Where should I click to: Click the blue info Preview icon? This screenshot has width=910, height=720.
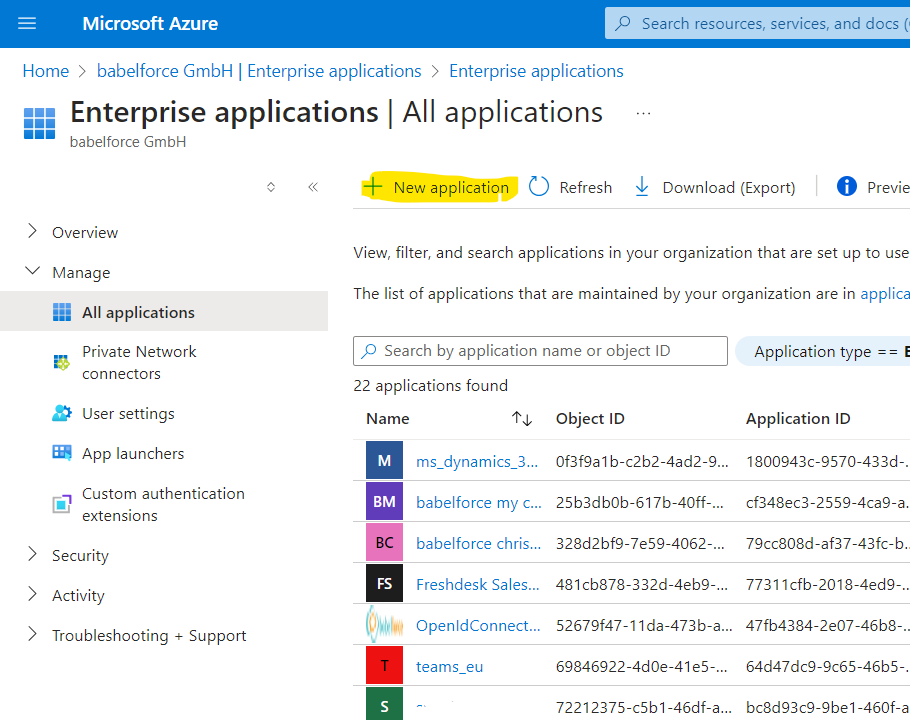tap(847, 186)
